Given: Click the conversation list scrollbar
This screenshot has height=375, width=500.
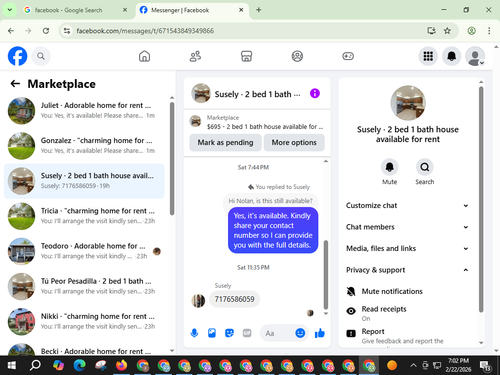Looking at the screenshot, I should point(172,159).
